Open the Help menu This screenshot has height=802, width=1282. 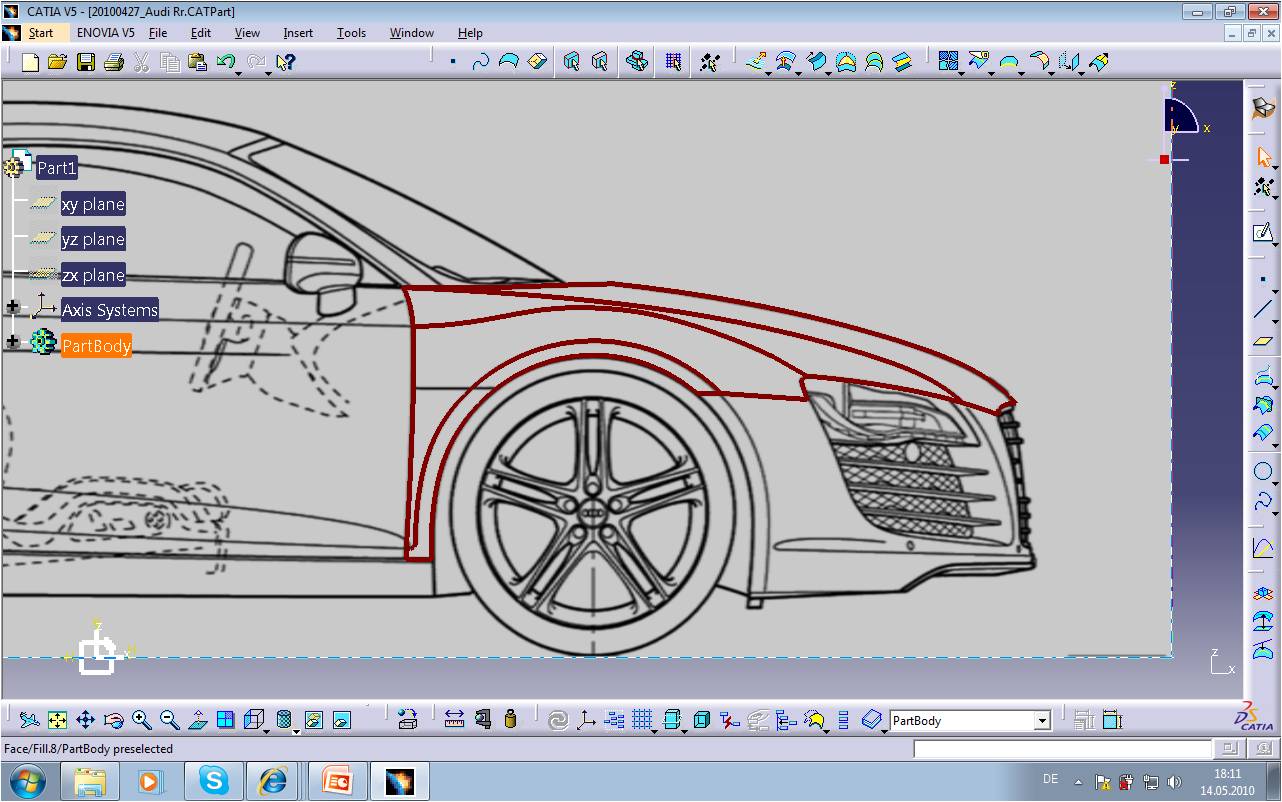470,33
